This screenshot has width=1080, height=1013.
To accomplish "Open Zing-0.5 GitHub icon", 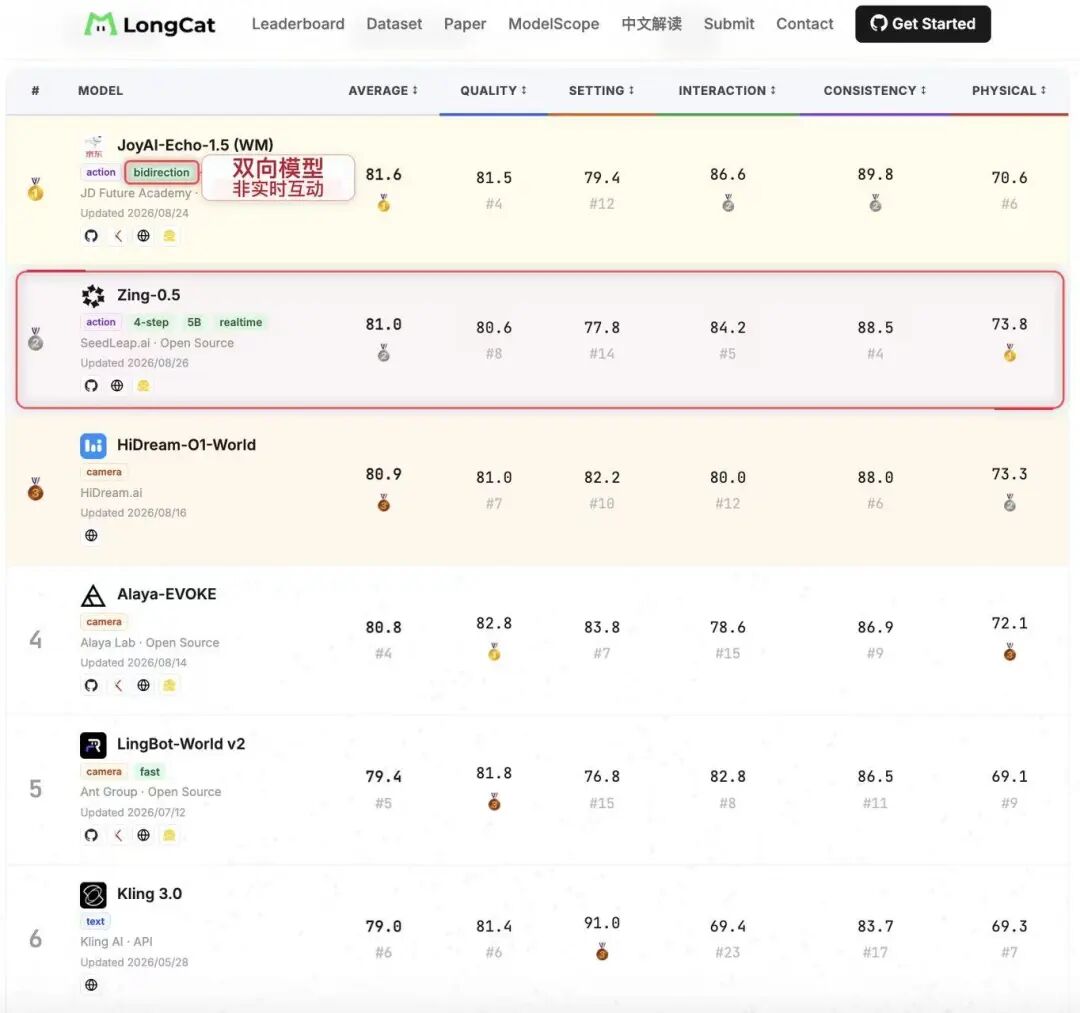I will click(91, 386).
